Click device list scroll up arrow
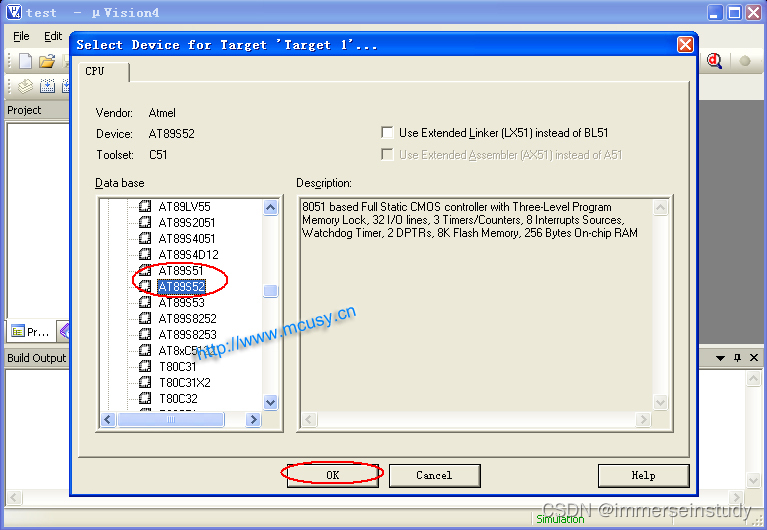The height and width of the screenshot is (530, 767). [x=271, y=207]
